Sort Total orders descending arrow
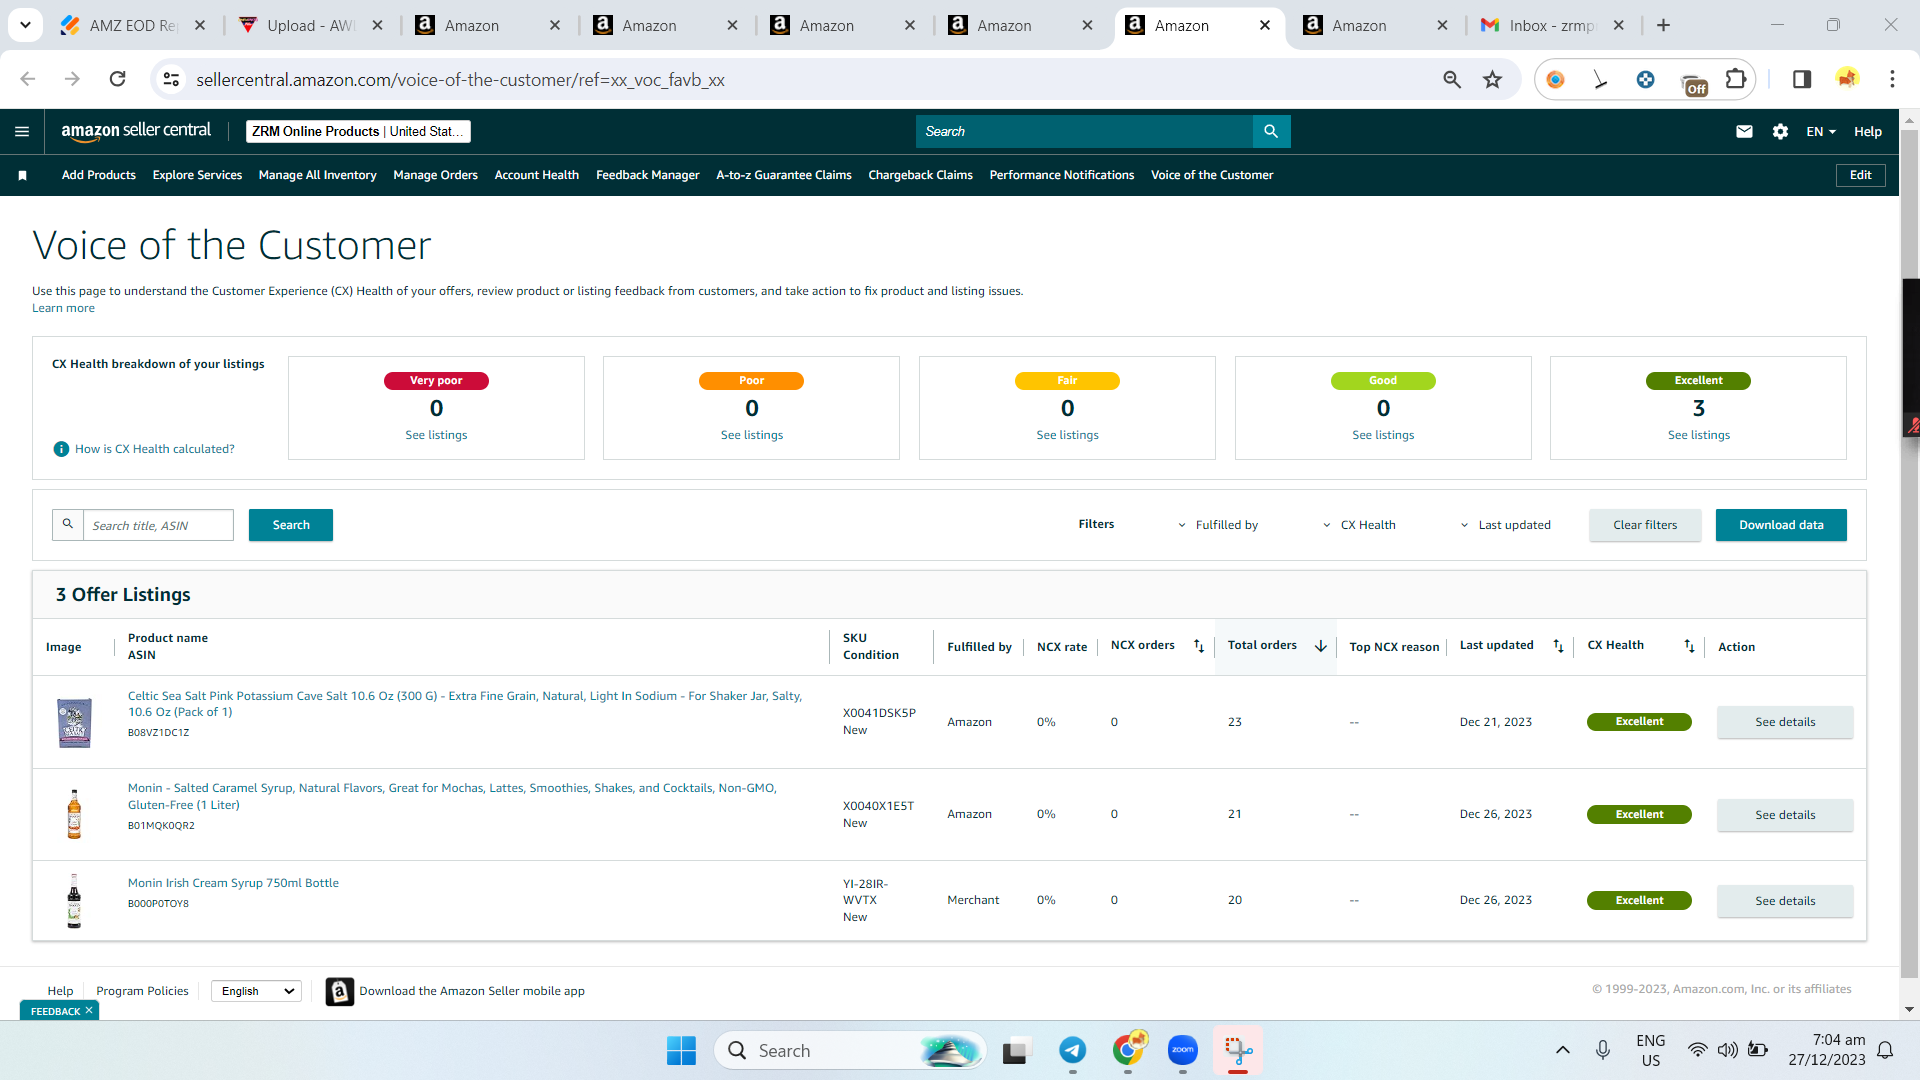This screenshot has width=1920, height=1080. 1321,646
